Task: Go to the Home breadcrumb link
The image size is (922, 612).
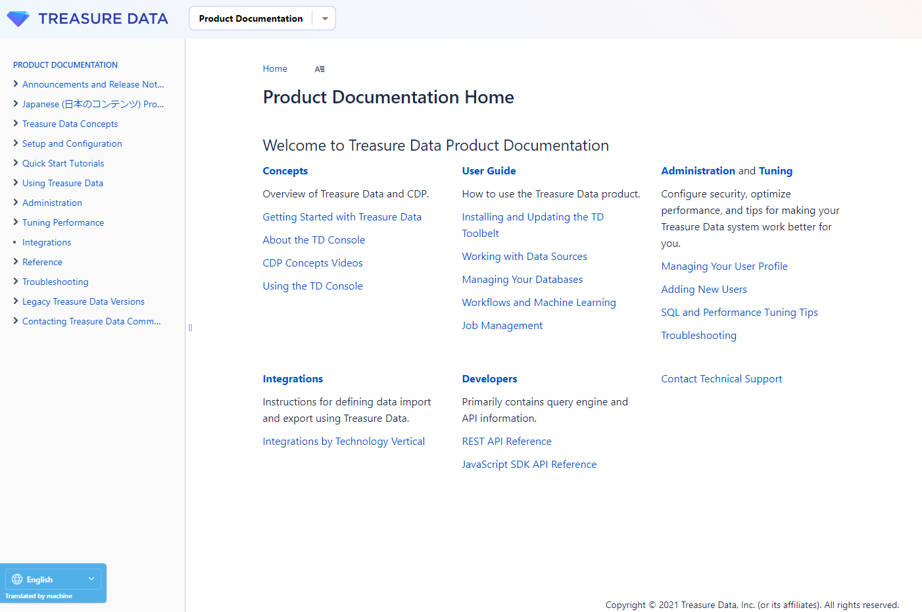Action: (275, 69)
